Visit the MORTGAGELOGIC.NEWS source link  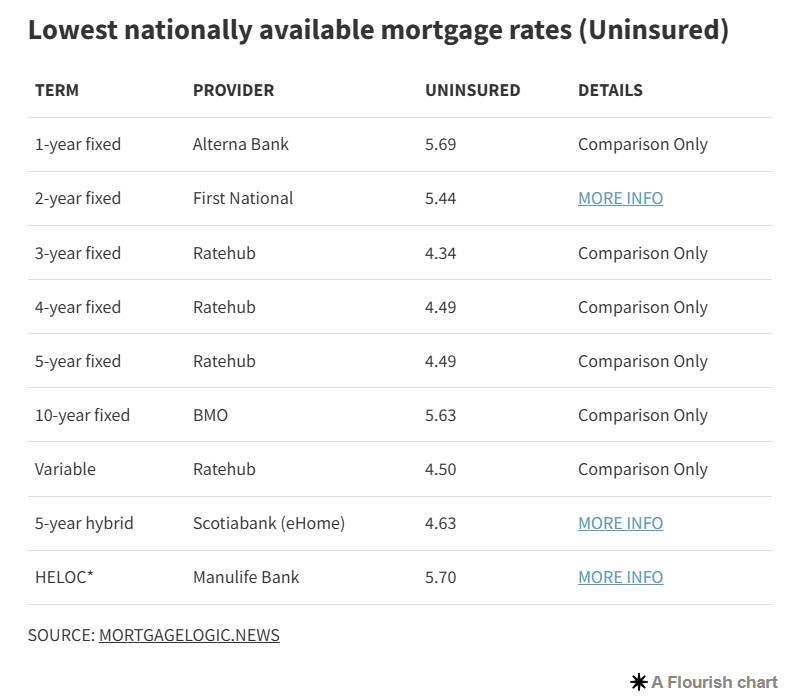(x=189, y=635)
